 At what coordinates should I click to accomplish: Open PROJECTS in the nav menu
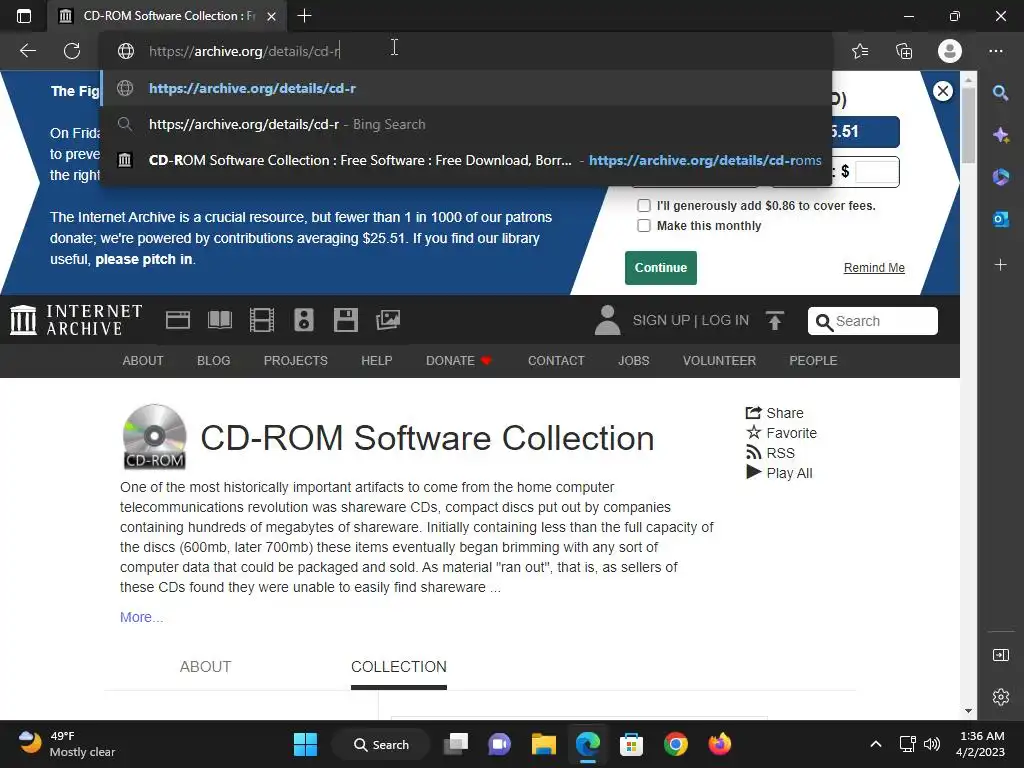(296, 360)
